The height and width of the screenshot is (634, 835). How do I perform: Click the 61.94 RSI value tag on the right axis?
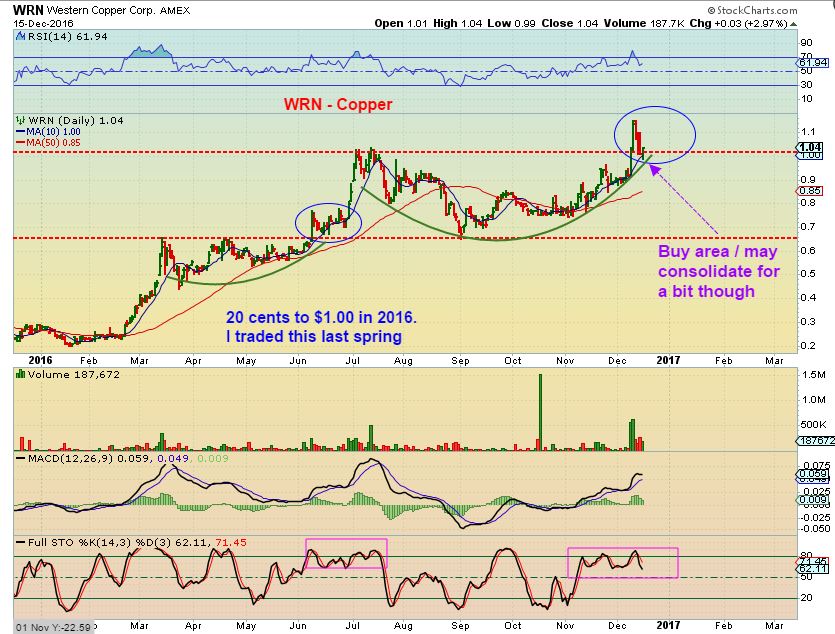coord(813,62)
